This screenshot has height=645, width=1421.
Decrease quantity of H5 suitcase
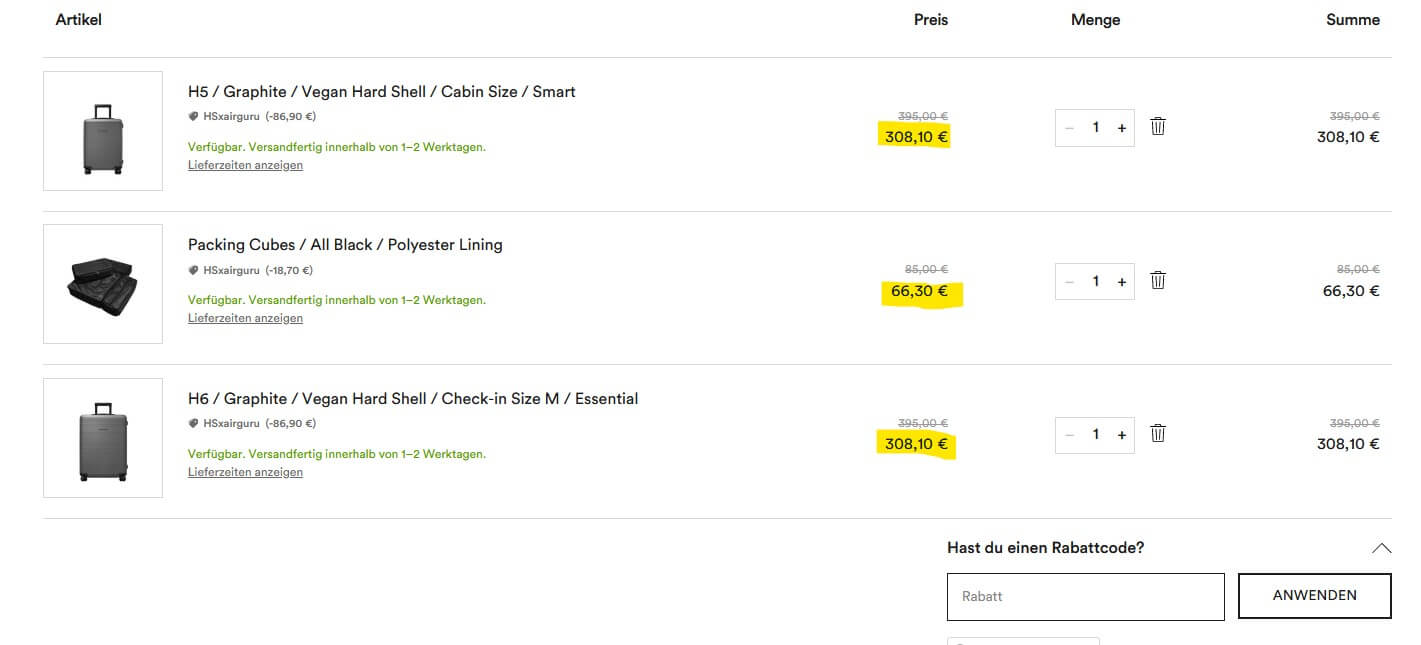pyautogui.click(x=1070, y=128)
